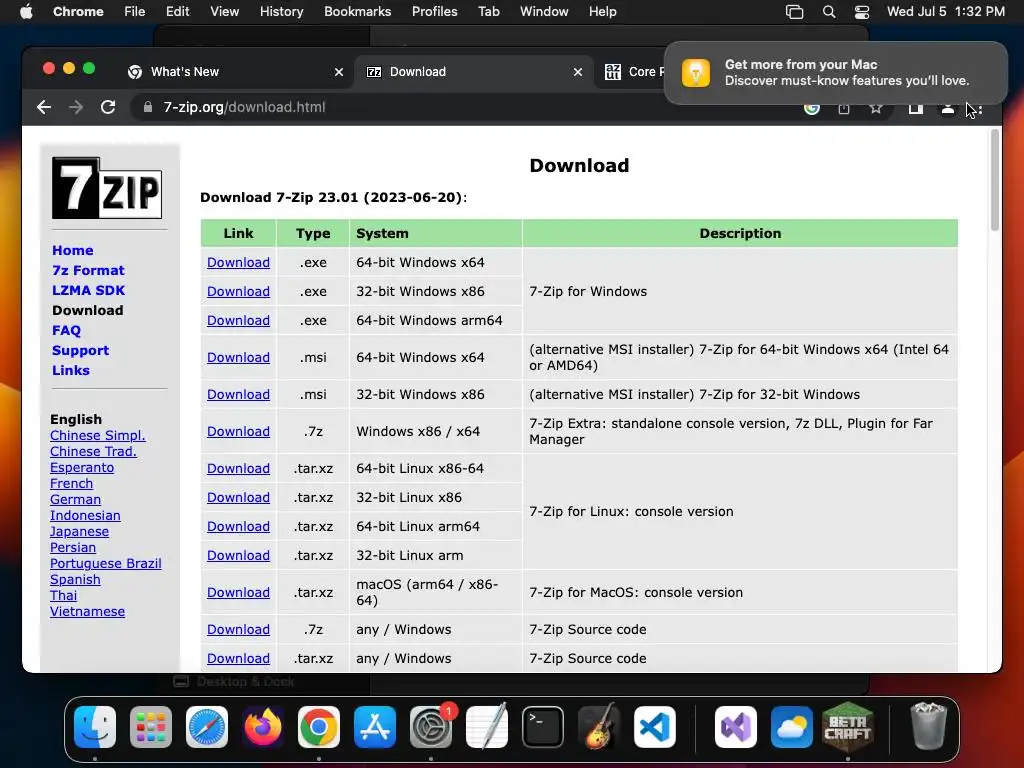Open the Weather app from the Dock

pyautogui.click(x=792, y=727)
